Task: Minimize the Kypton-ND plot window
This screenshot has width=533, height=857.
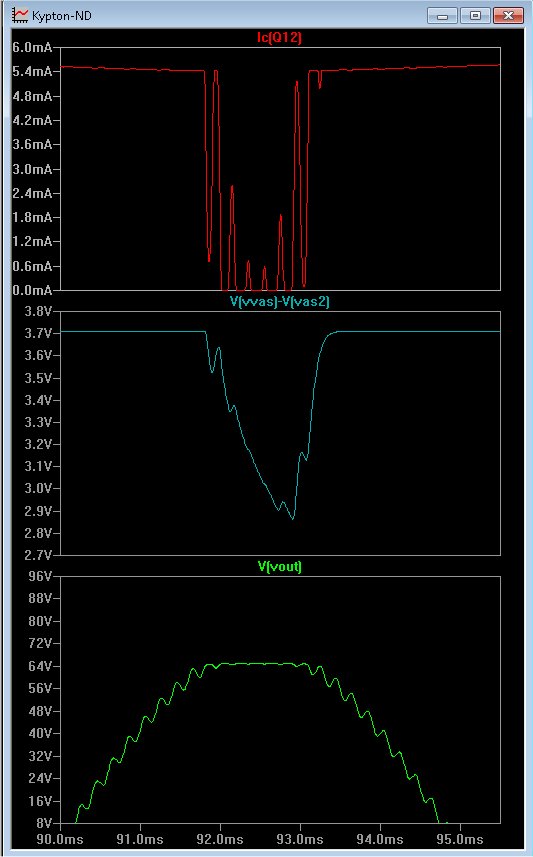Action: [x=443, y=15]
